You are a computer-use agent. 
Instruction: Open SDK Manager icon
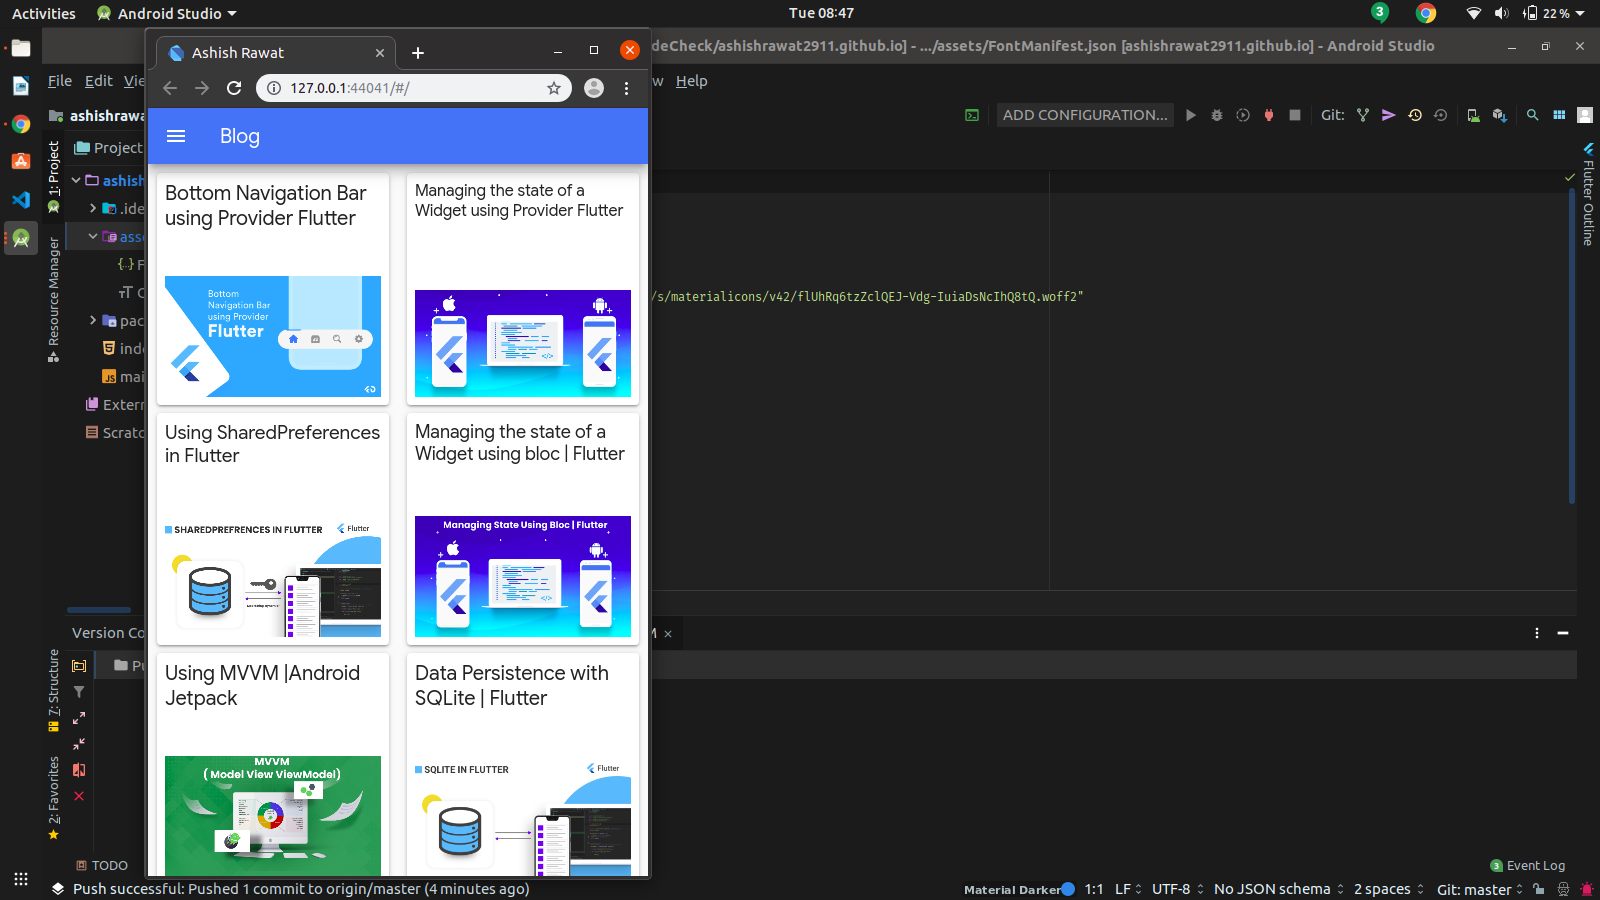click(x=1499, y=115)
